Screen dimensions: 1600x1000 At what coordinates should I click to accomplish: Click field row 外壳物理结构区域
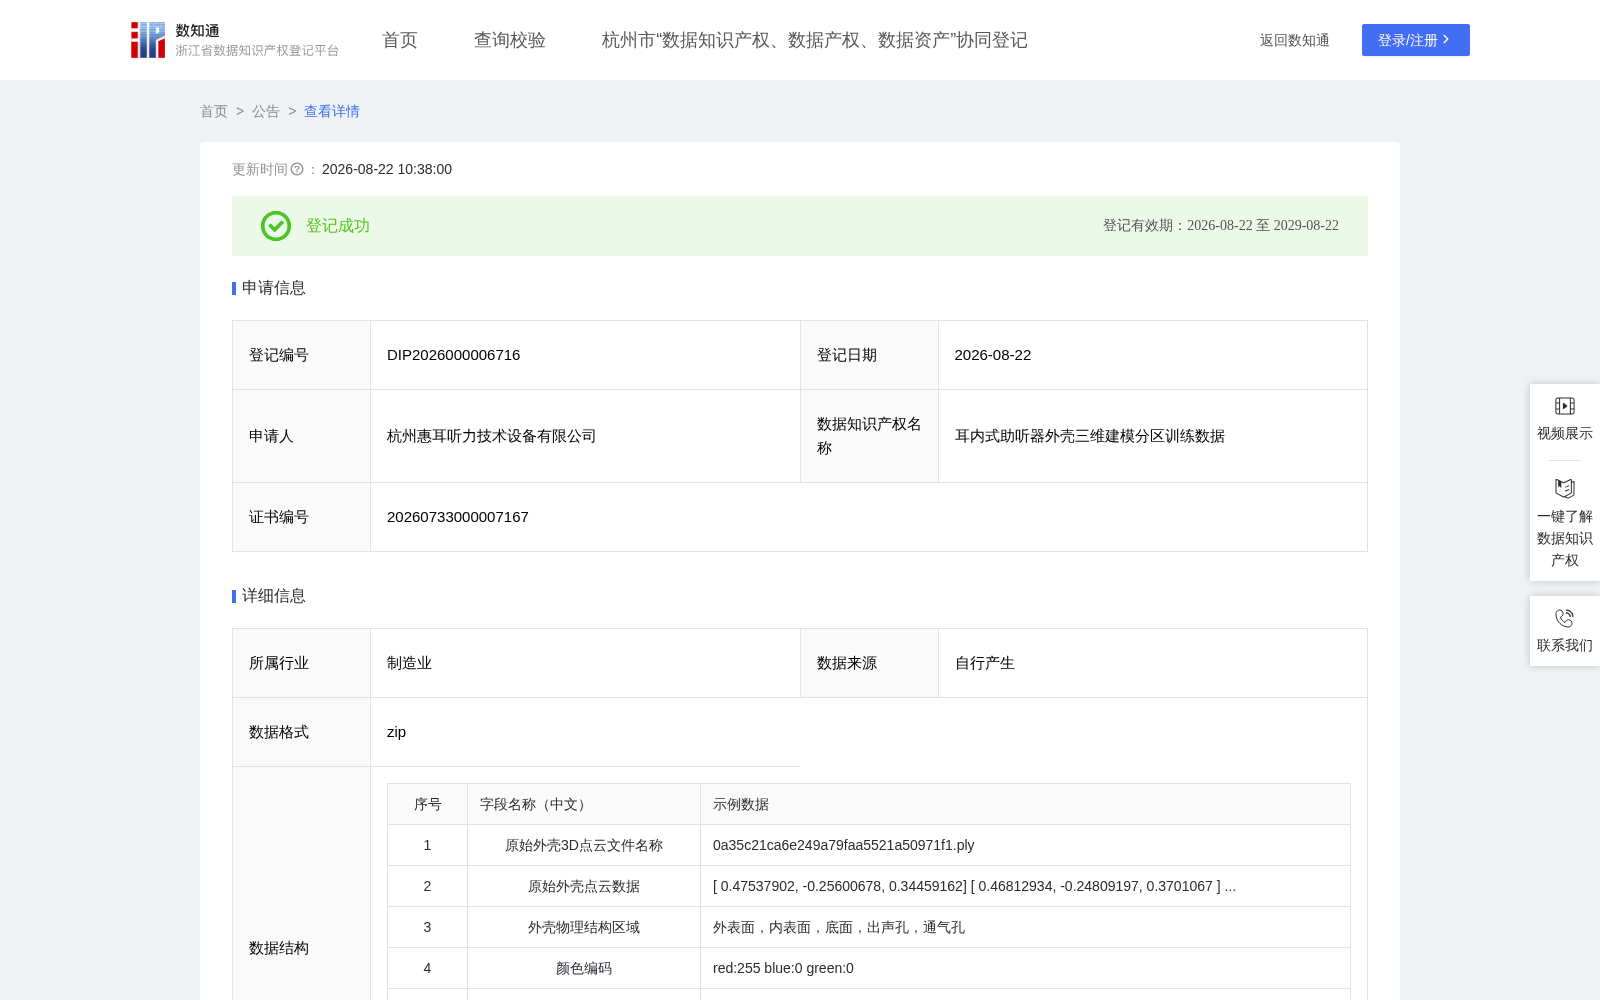click(584, 928)
